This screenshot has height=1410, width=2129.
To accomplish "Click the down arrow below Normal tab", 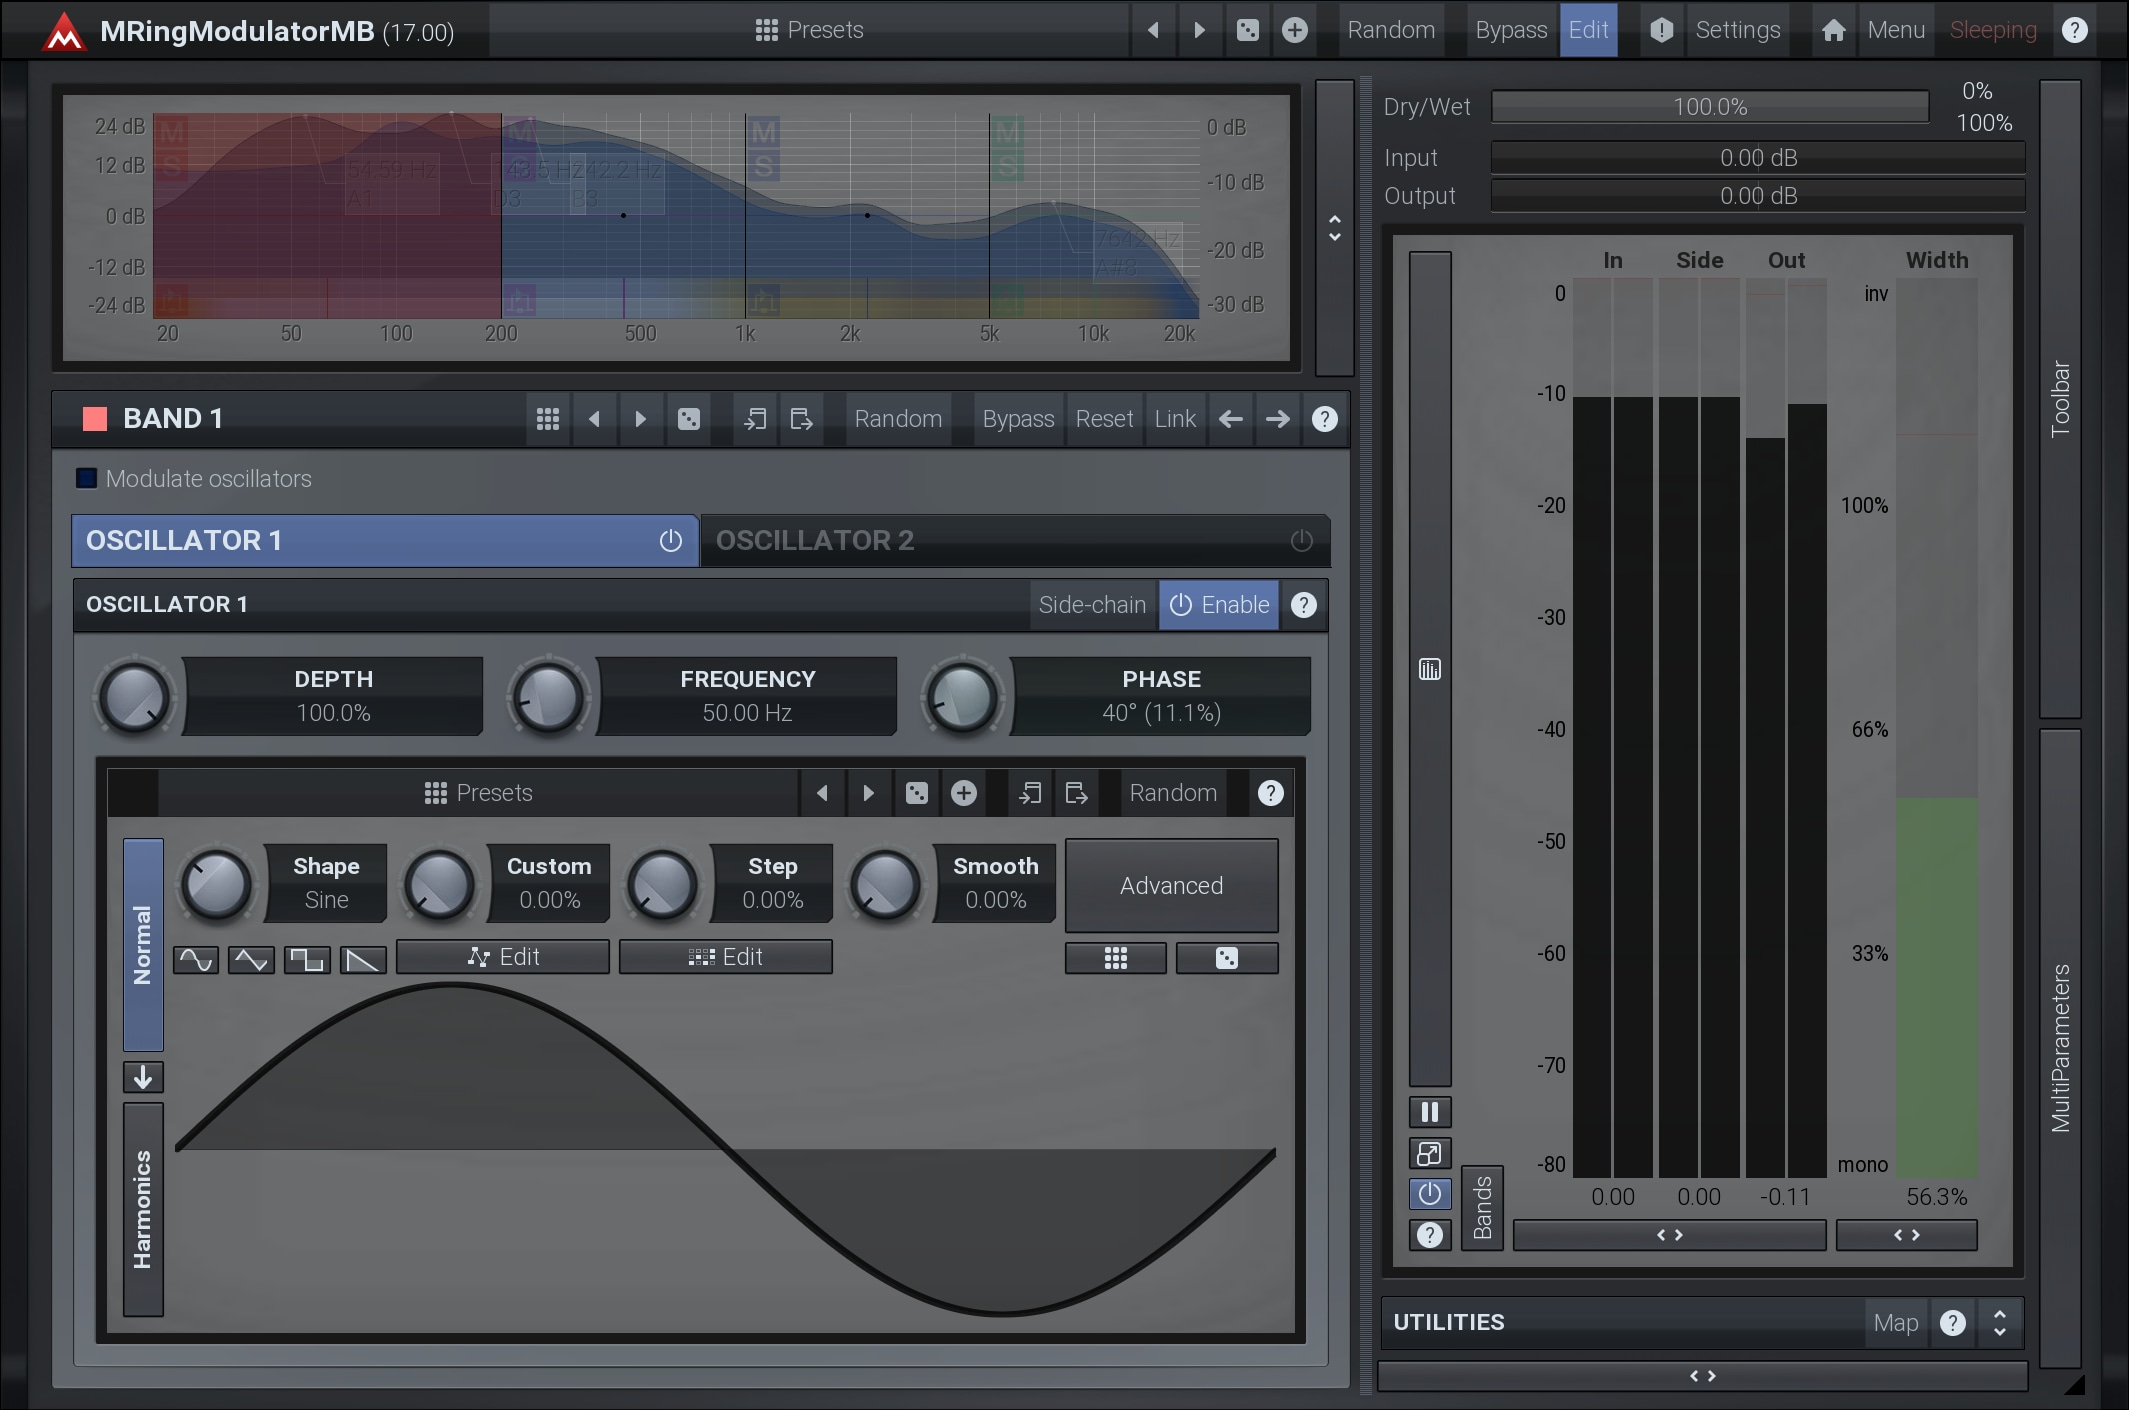I will (143, 1077).
